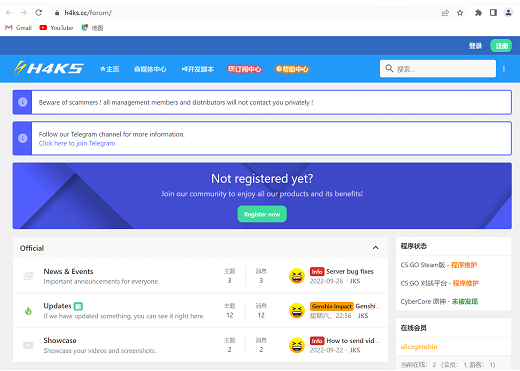The width and height of the screenshot is (520, 371).
Task: Toggle the browser side panel icon
Action: coord(493,13)
